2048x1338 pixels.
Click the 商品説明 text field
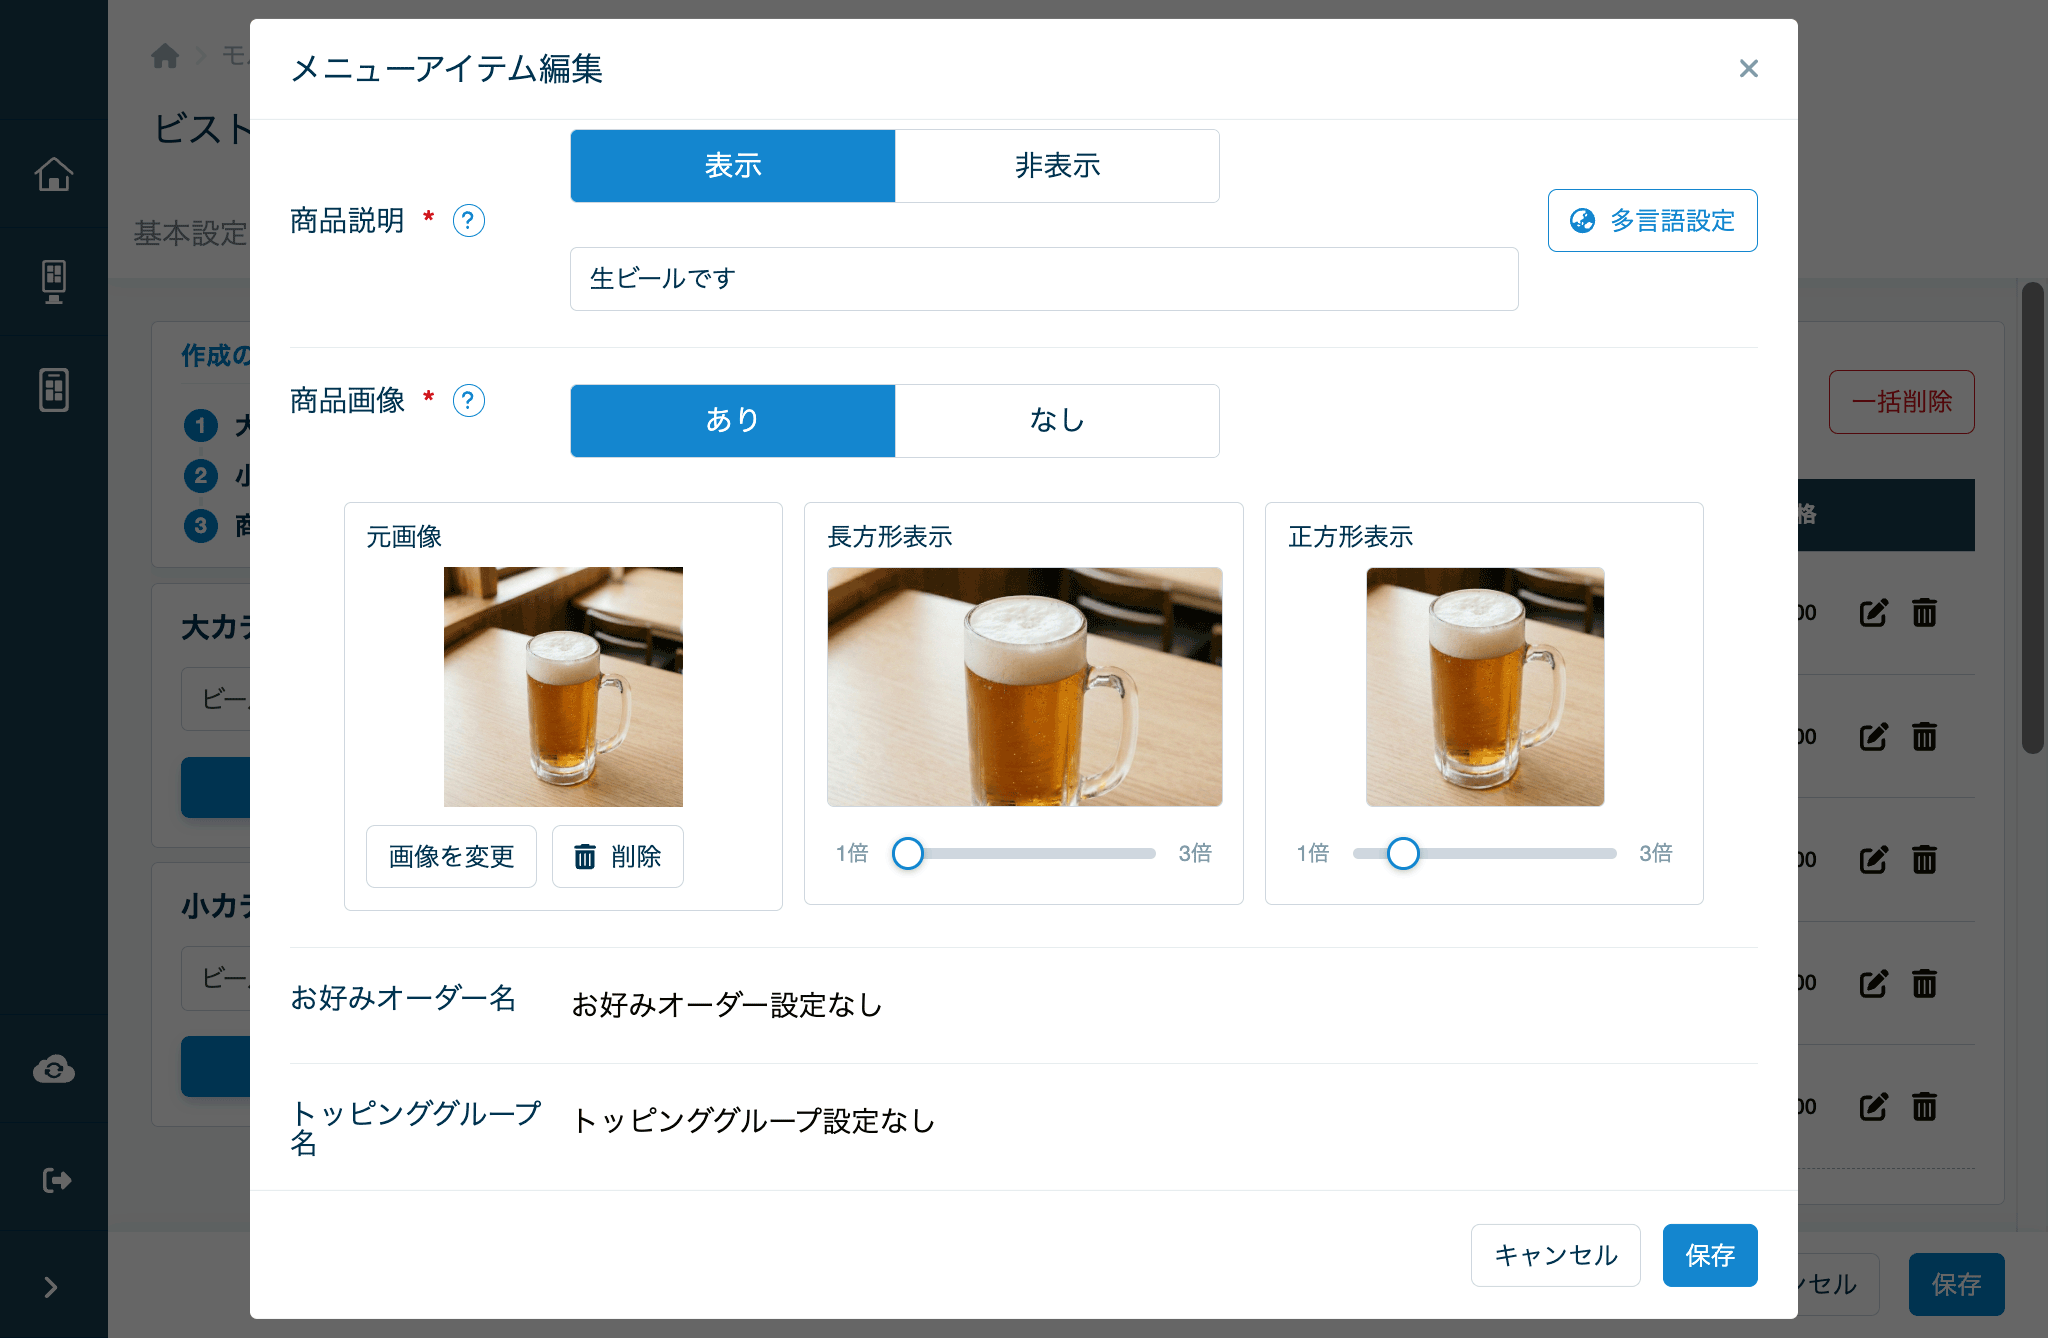1044,279
